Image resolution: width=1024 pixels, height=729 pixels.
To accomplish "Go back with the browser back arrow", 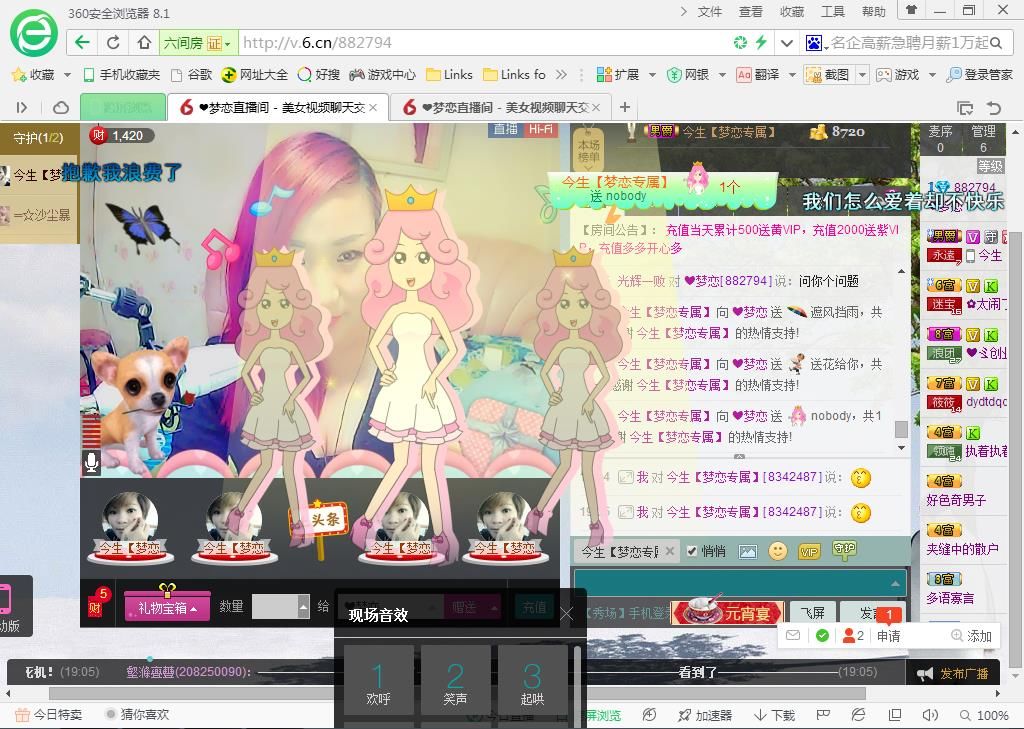I will point(82,43).
